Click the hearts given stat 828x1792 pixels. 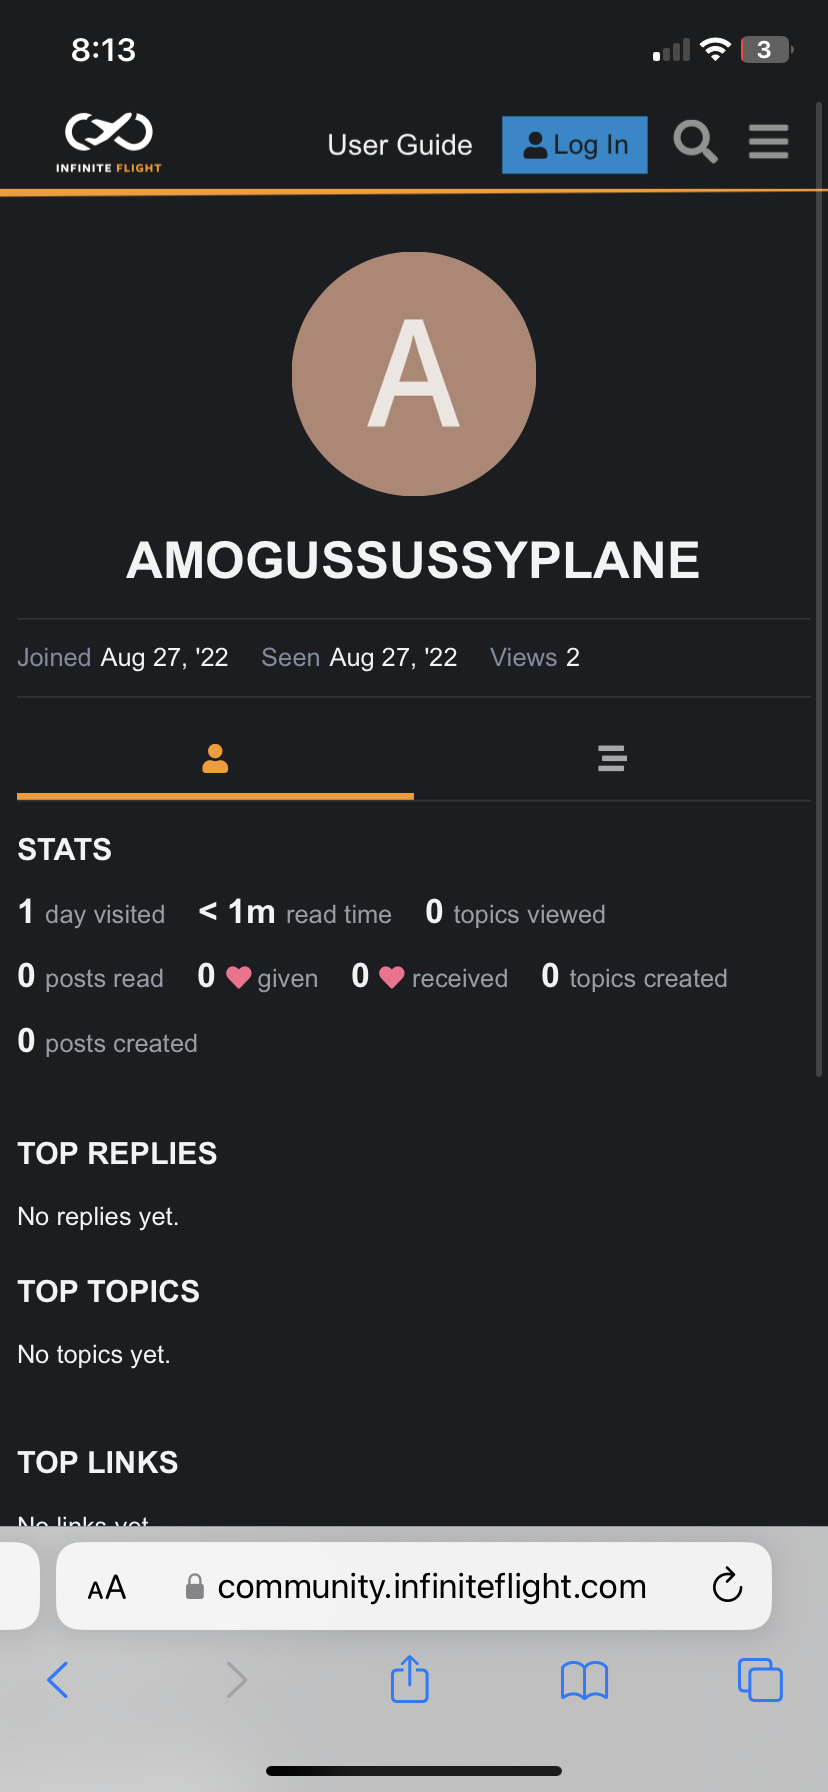258,977
